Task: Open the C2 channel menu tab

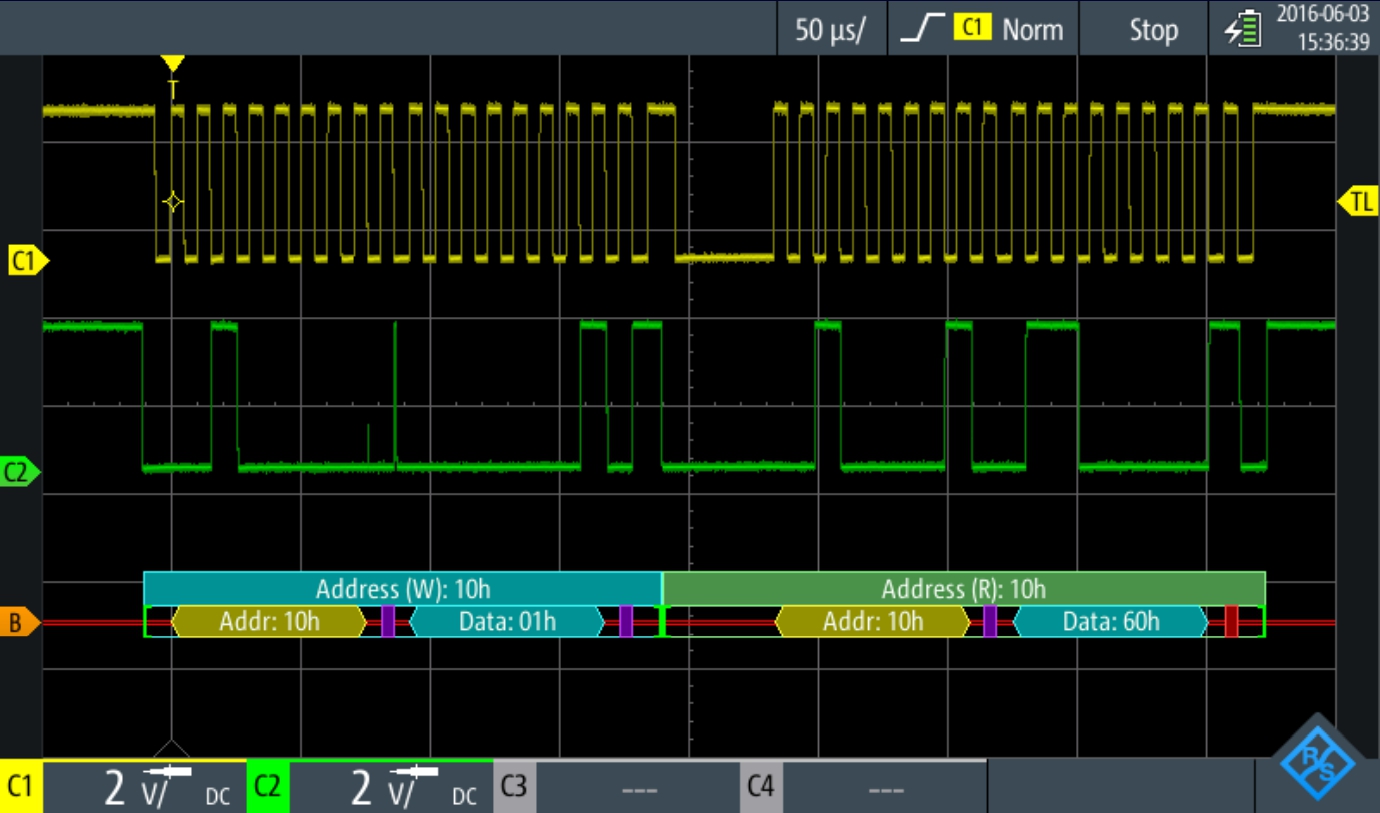Action: pyautogui.click(x=268, y=787)
